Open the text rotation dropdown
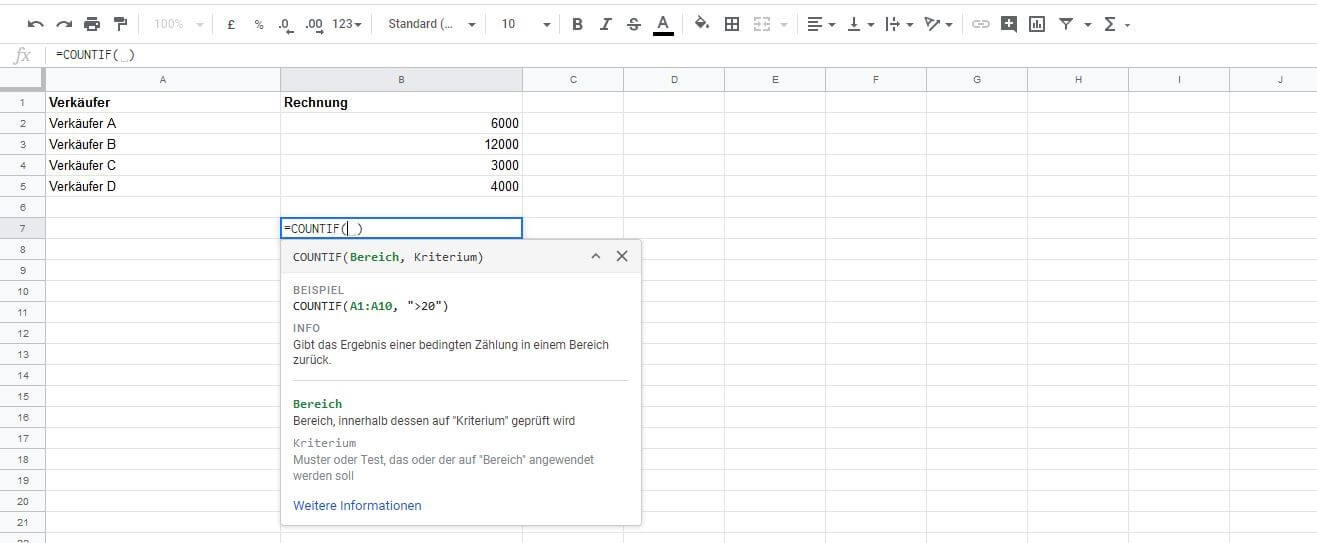This screenshot has width=1317, height=543. 938,24
